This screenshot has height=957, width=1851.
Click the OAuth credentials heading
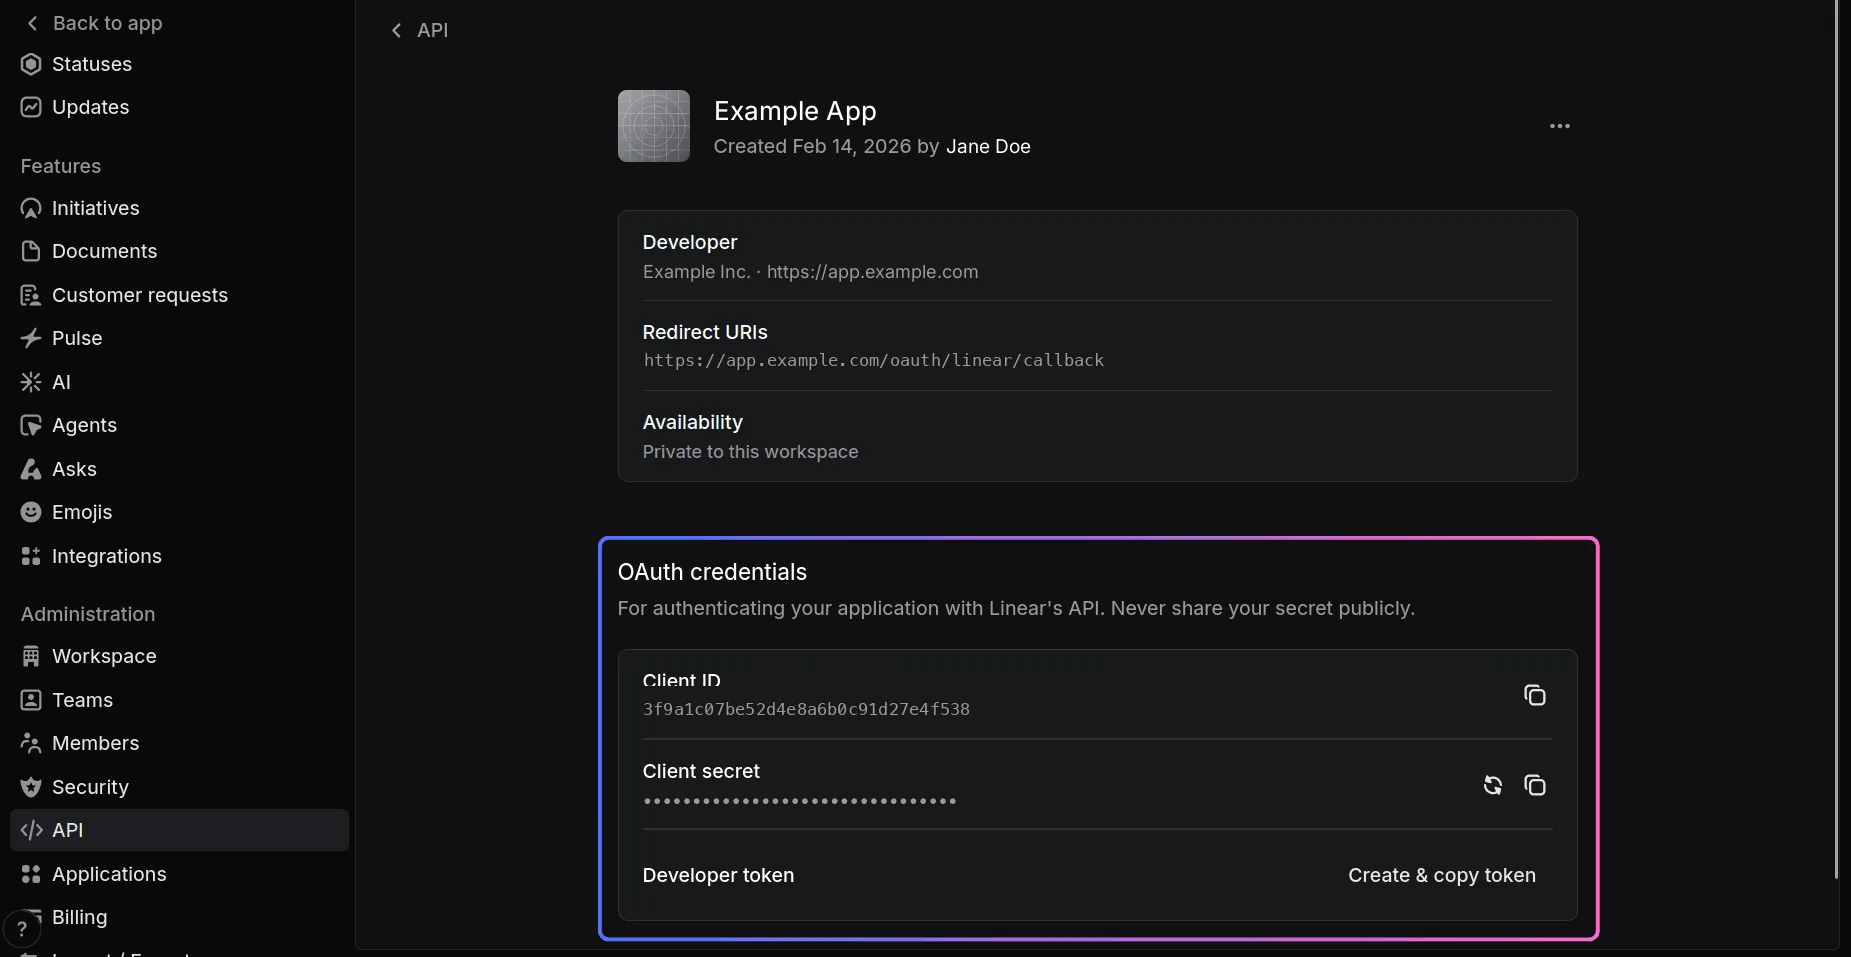pos(712,572)
